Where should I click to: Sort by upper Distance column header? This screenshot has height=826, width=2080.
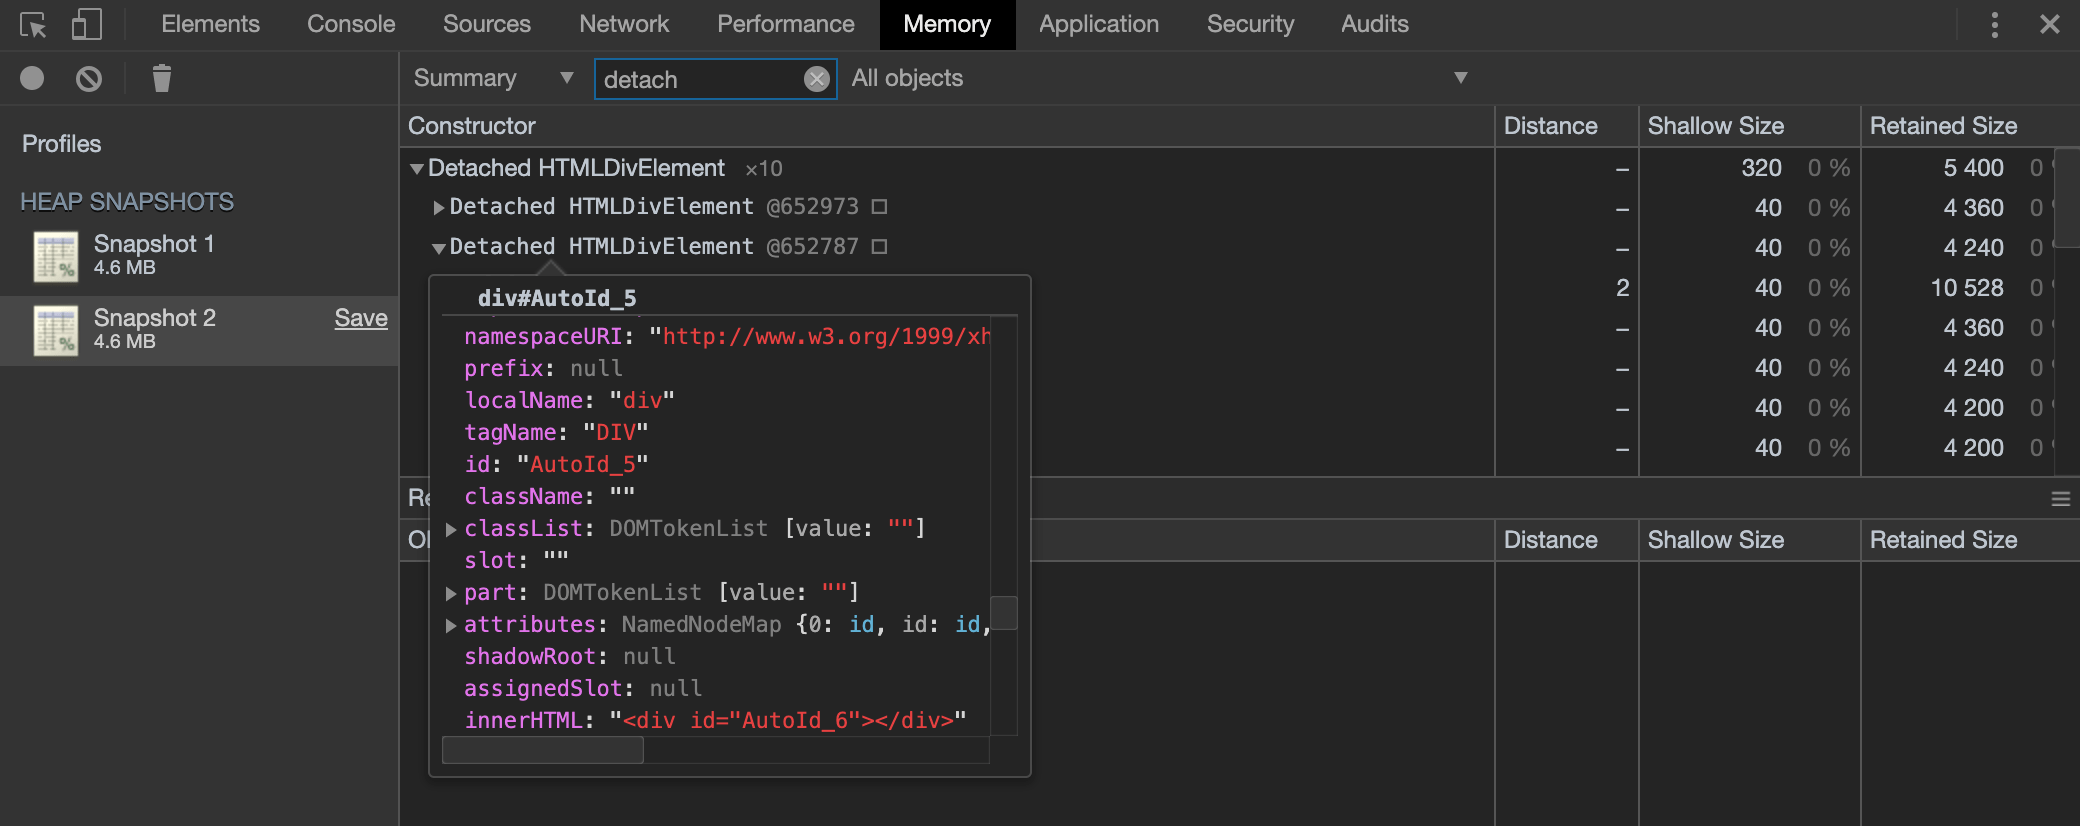pos(1567,126)
